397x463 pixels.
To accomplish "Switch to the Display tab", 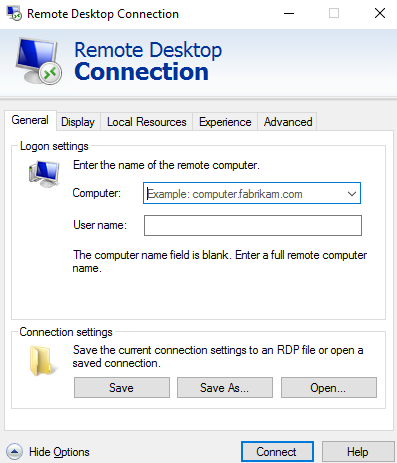I will [78, 122].
